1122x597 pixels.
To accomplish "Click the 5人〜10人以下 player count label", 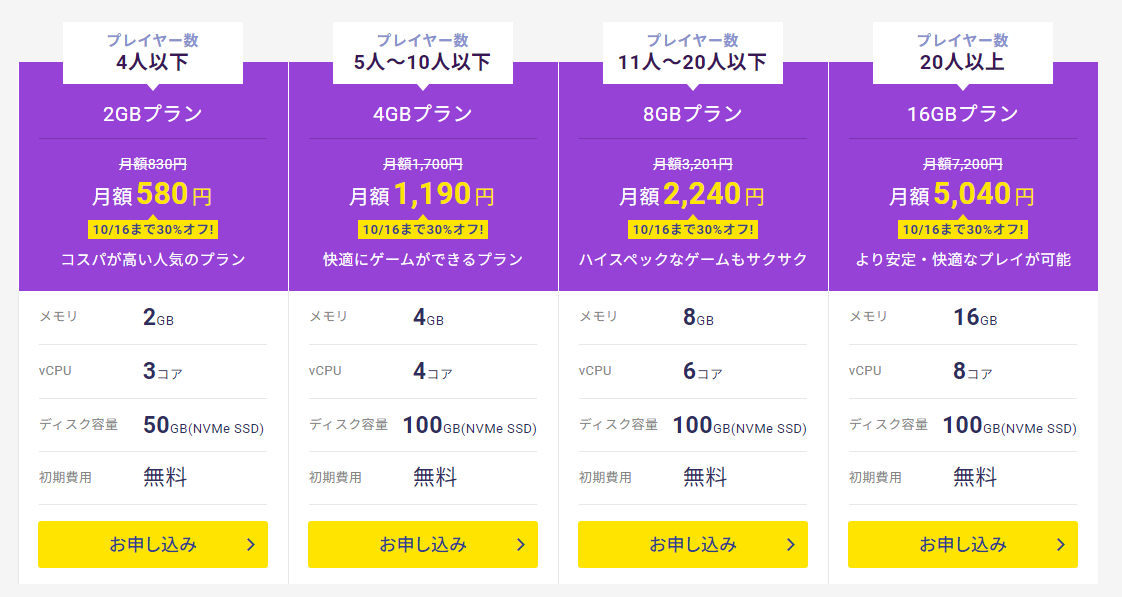I will [x=422, y=62].
